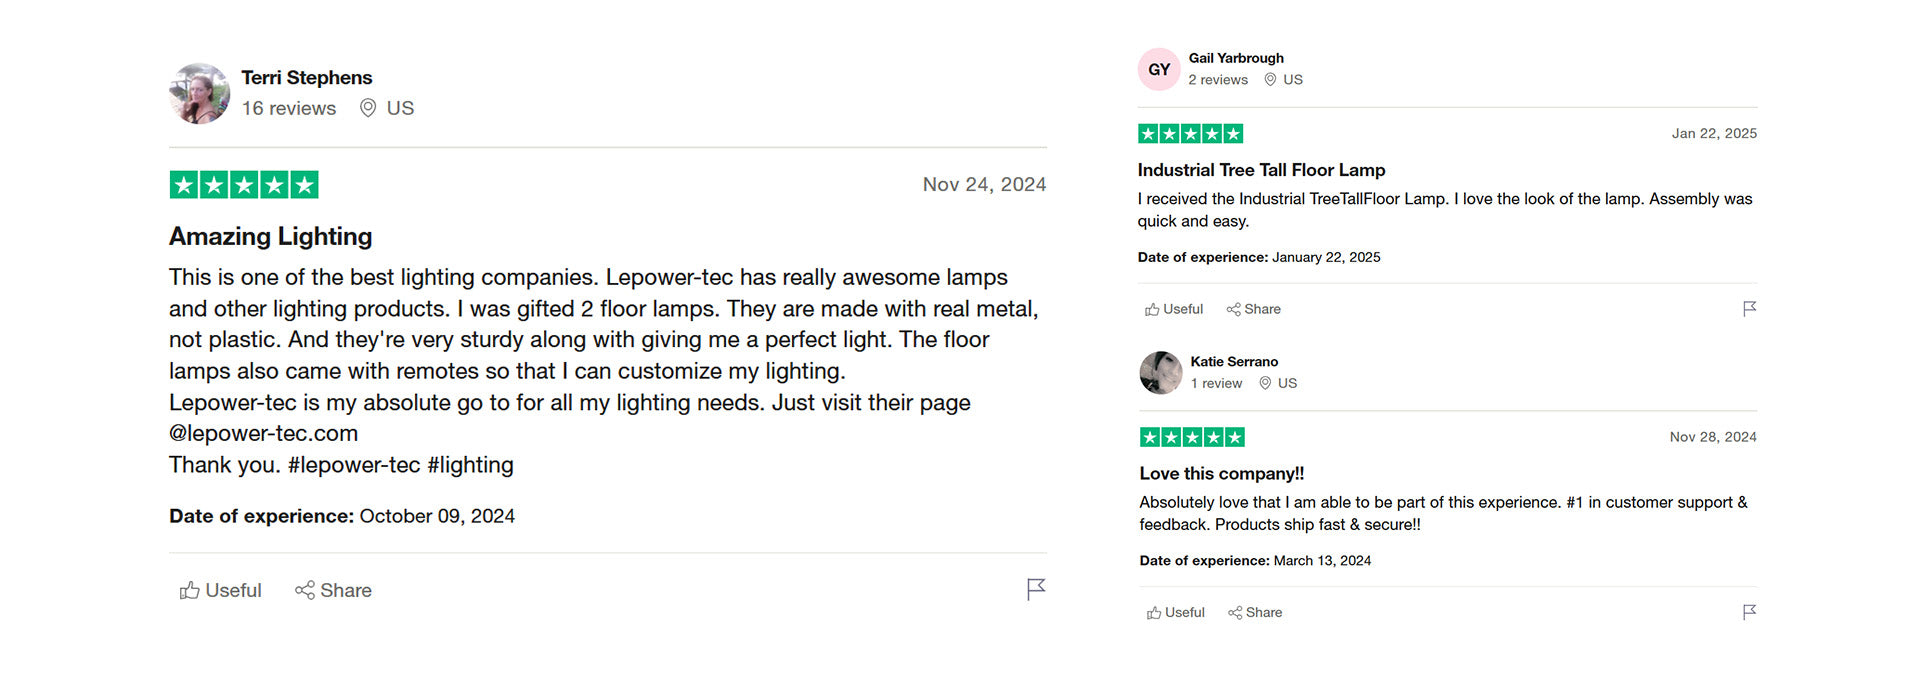The image size is (1920, 686).
Task: Share Katie Serrano's review
Action: click(x=1255, y=613)
